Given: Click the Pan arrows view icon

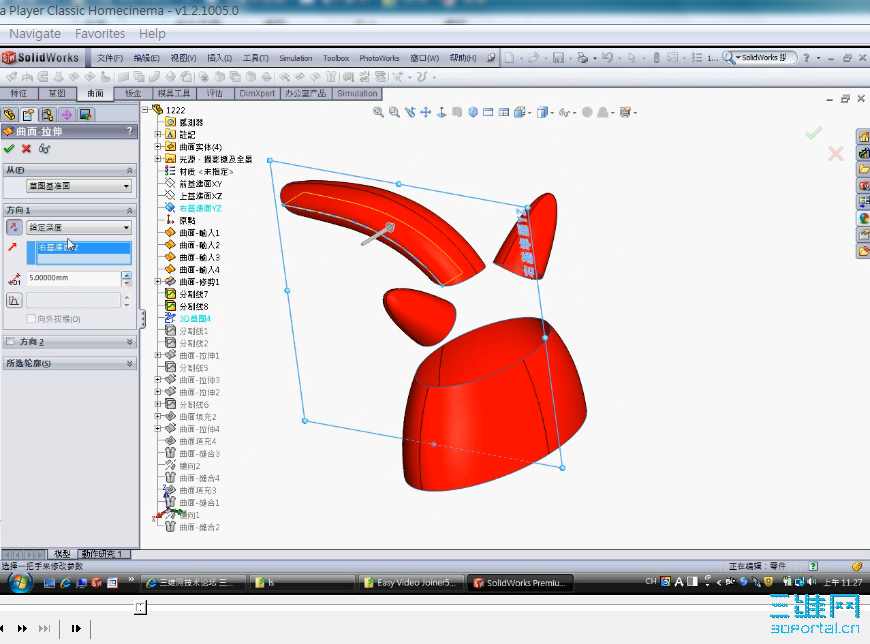Looking at the screenshot, I should click(x=426, y=112).
